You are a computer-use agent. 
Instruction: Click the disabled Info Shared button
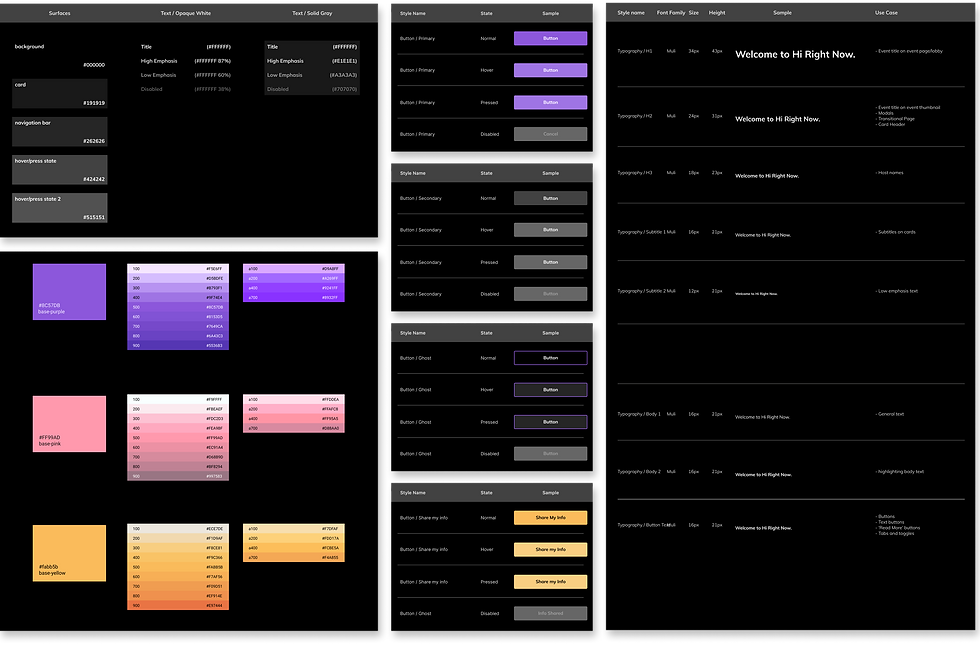pos(550,613)
